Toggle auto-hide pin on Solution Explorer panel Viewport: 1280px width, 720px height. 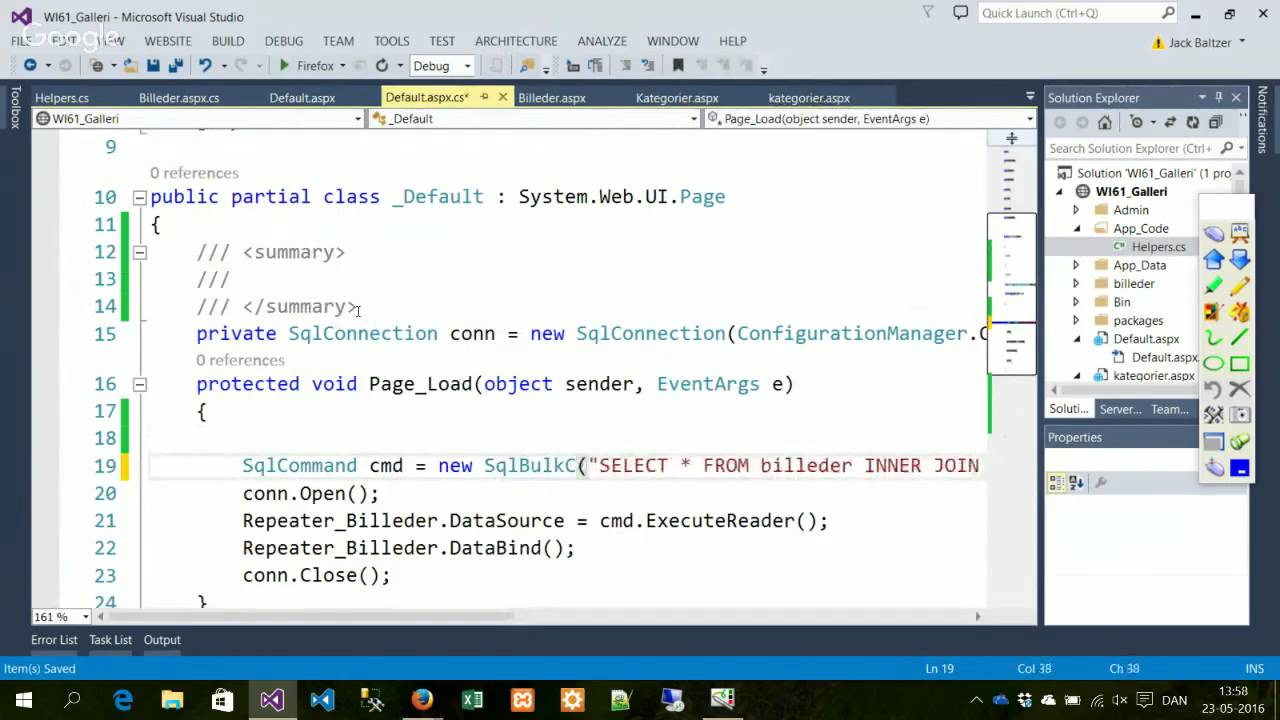pos(1219,97)
